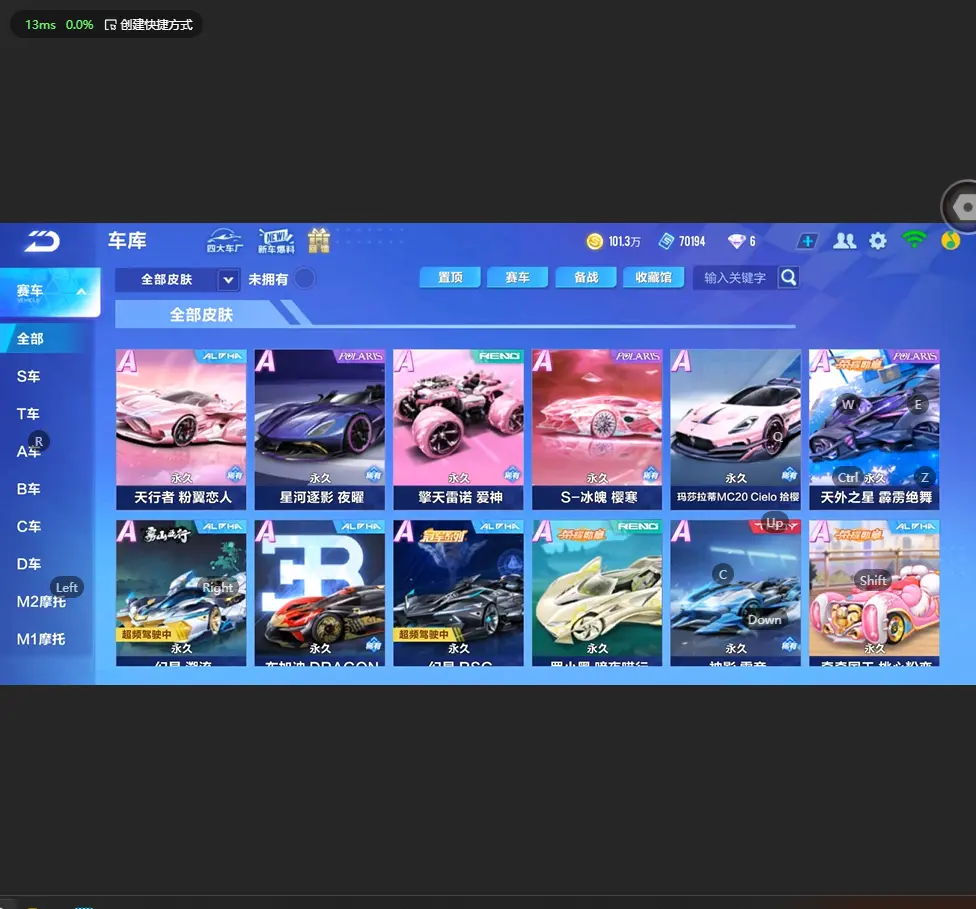The width and height of the screenshot is (976, 909).
Task: Select the 玛莎拉蒂MC20 Cielo 拾樱 card
Action: (x=736, y=430)
